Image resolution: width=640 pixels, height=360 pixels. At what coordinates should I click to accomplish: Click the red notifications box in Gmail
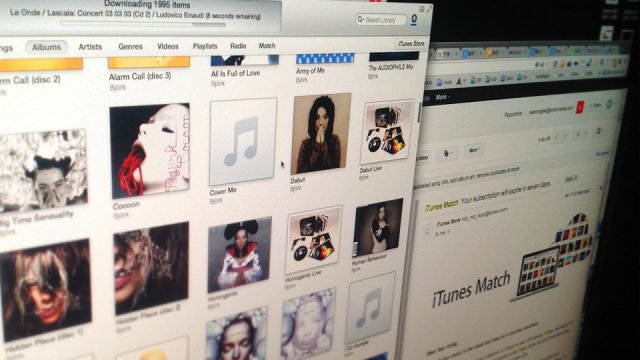pos(580,108)
